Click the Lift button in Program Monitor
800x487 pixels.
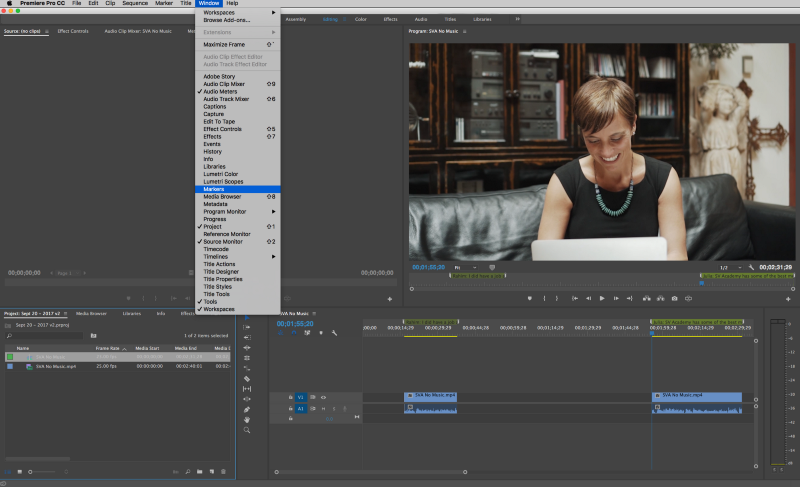click(646, 298)
